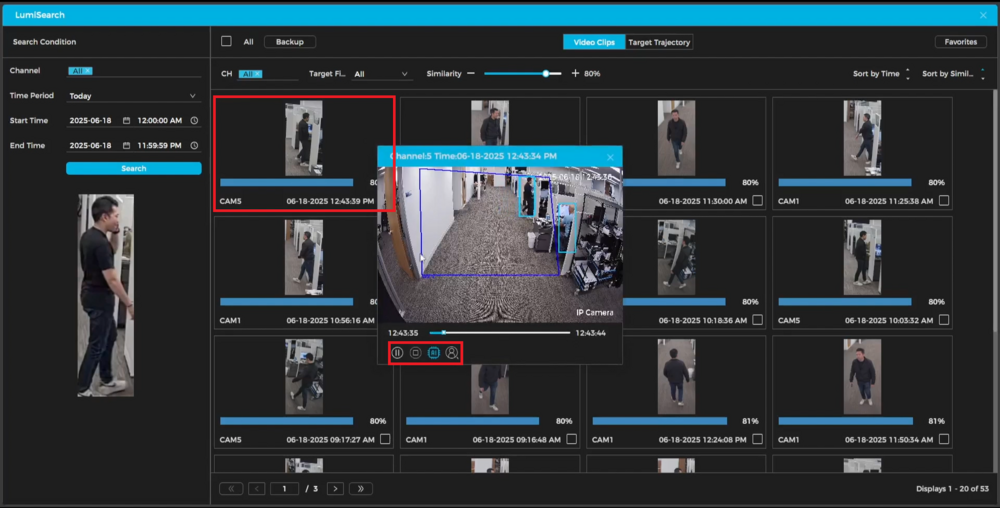Check the All select checkbox
1000x508 pixels.
226,42
